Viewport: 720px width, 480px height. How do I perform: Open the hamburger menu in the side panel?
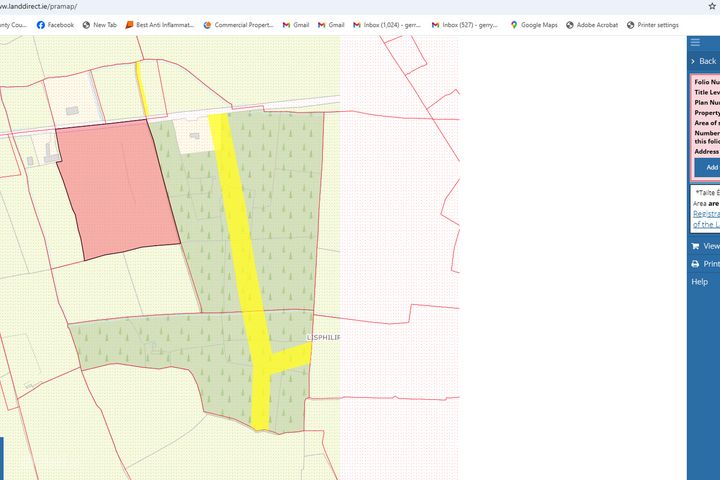695,42
